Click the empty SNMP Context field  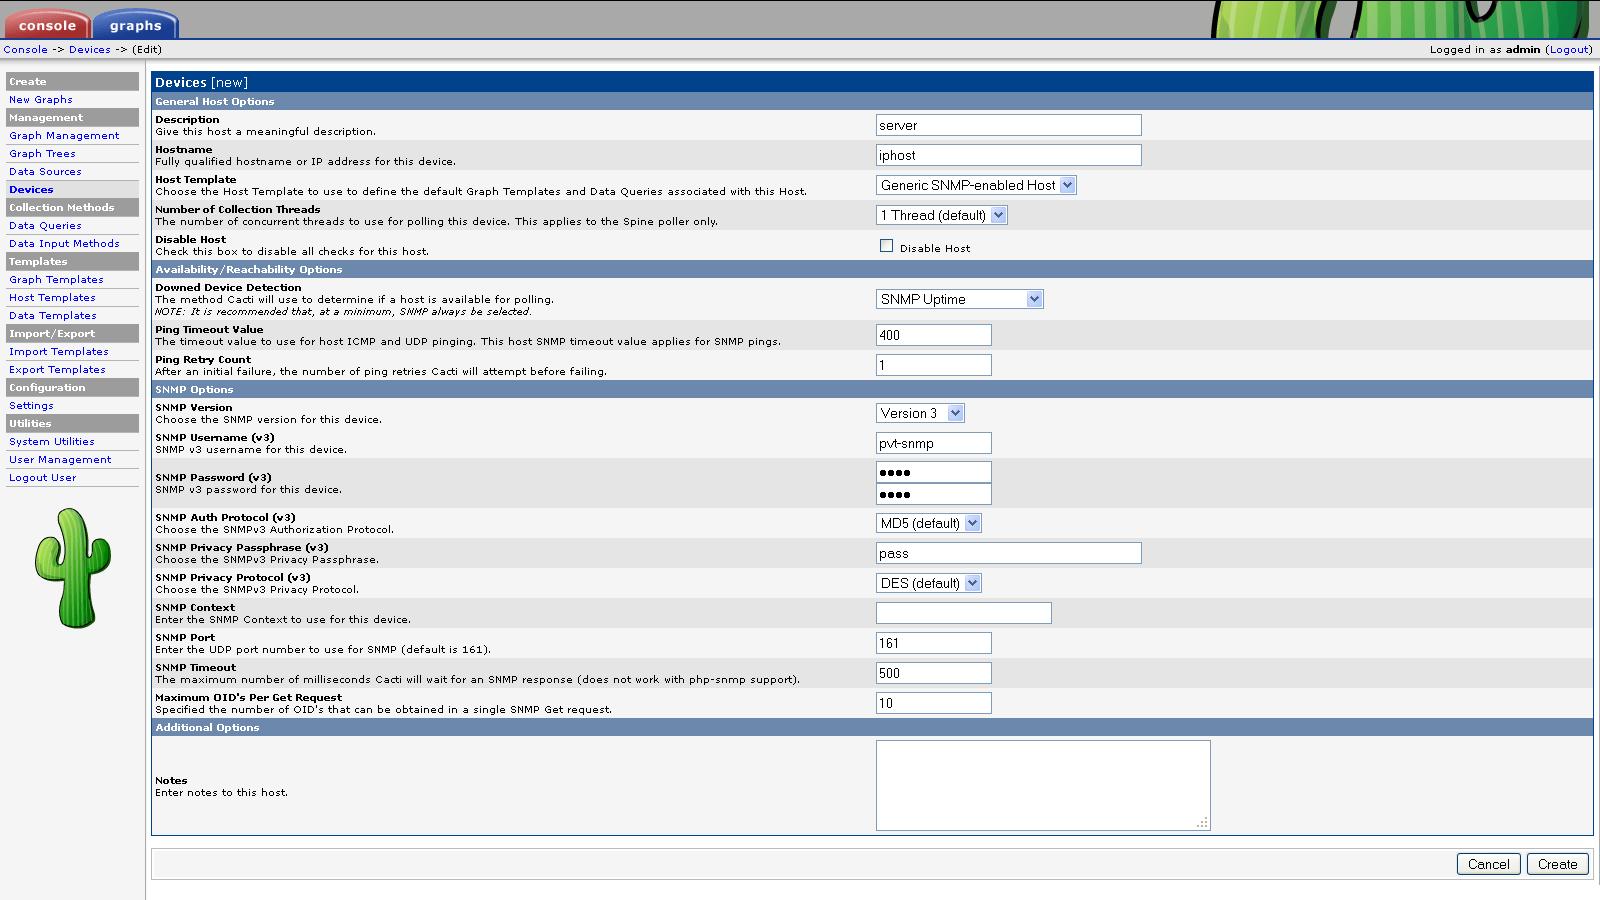(x=963, y=613)
